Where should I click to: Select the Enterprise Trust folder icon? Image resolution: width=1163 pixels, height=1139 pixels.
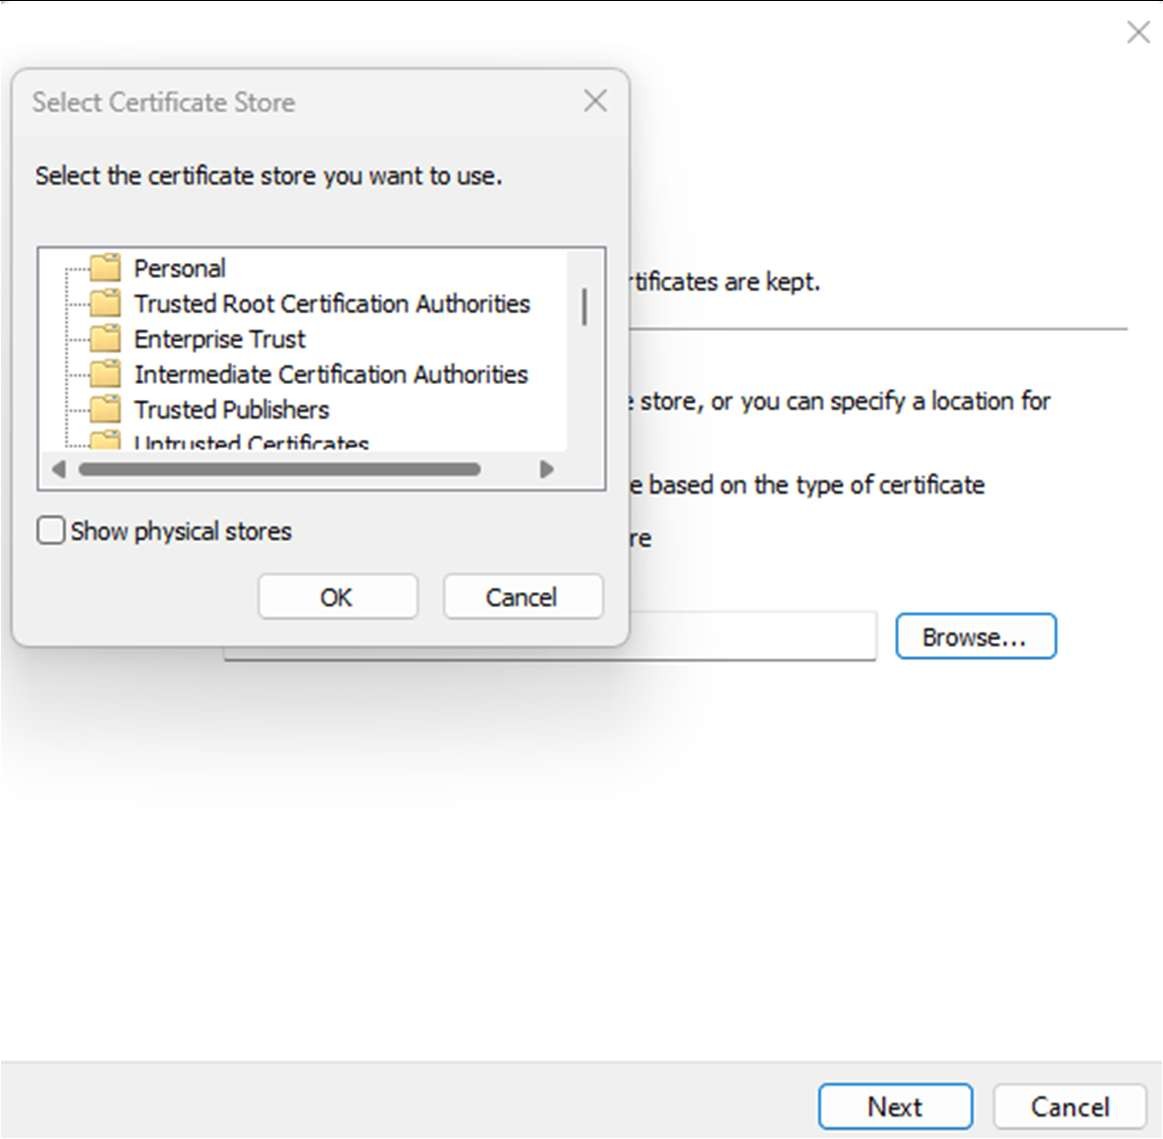[105, 339]
